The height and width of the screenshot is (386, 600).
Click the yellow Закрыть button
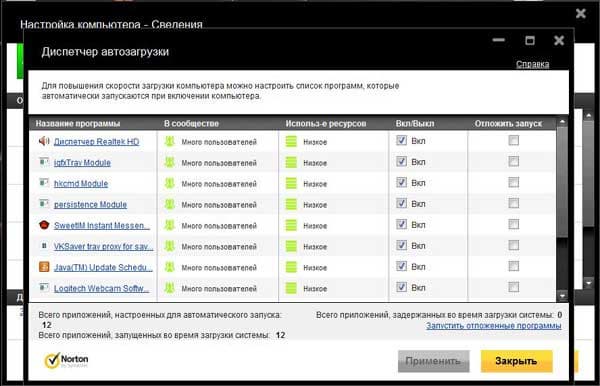click(x=517, y=361)
